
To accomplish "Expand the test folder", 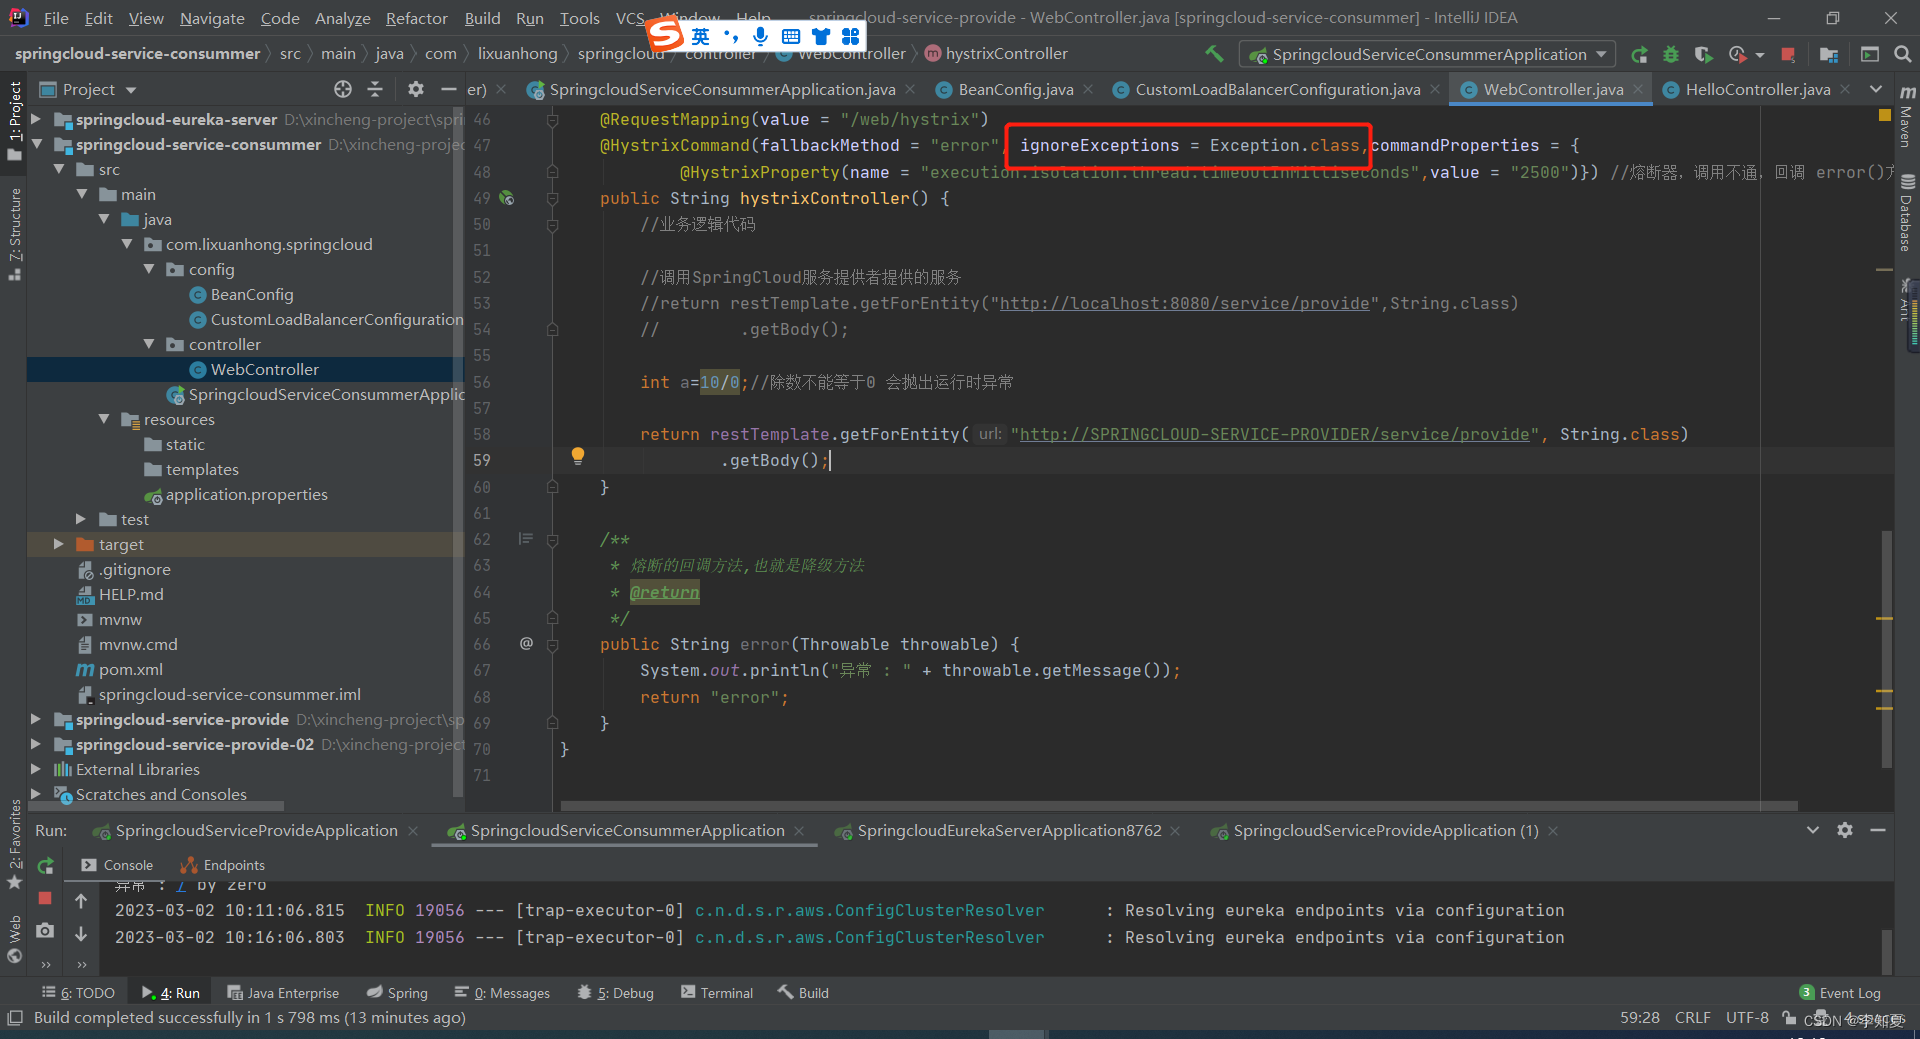I will (81, 519).
